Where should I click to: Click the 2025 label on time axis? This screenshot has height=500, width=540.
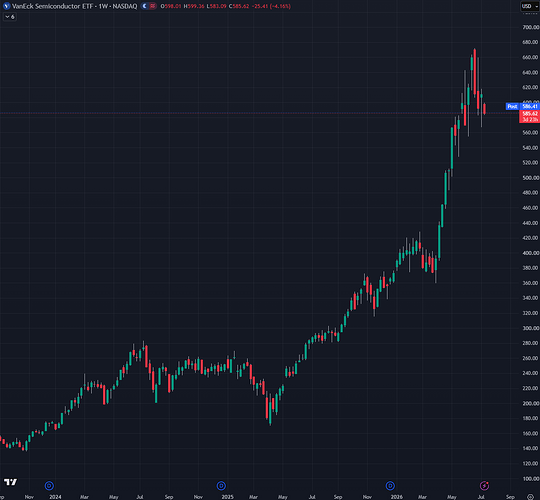227,497
